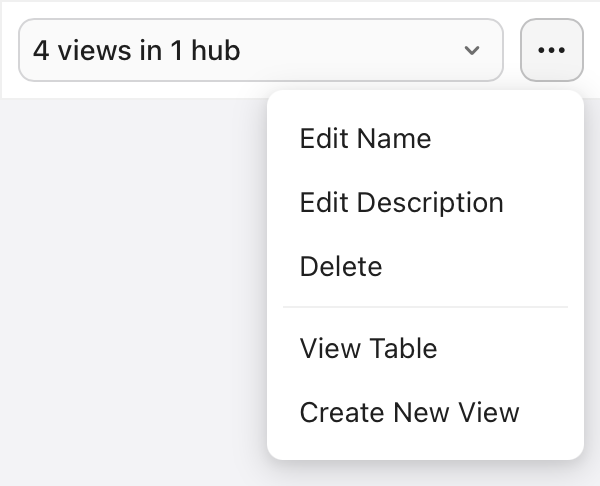The width and height of the screenshot is (600, 486).
Task: Open the table using View Table
Action: tap(368, 348)
